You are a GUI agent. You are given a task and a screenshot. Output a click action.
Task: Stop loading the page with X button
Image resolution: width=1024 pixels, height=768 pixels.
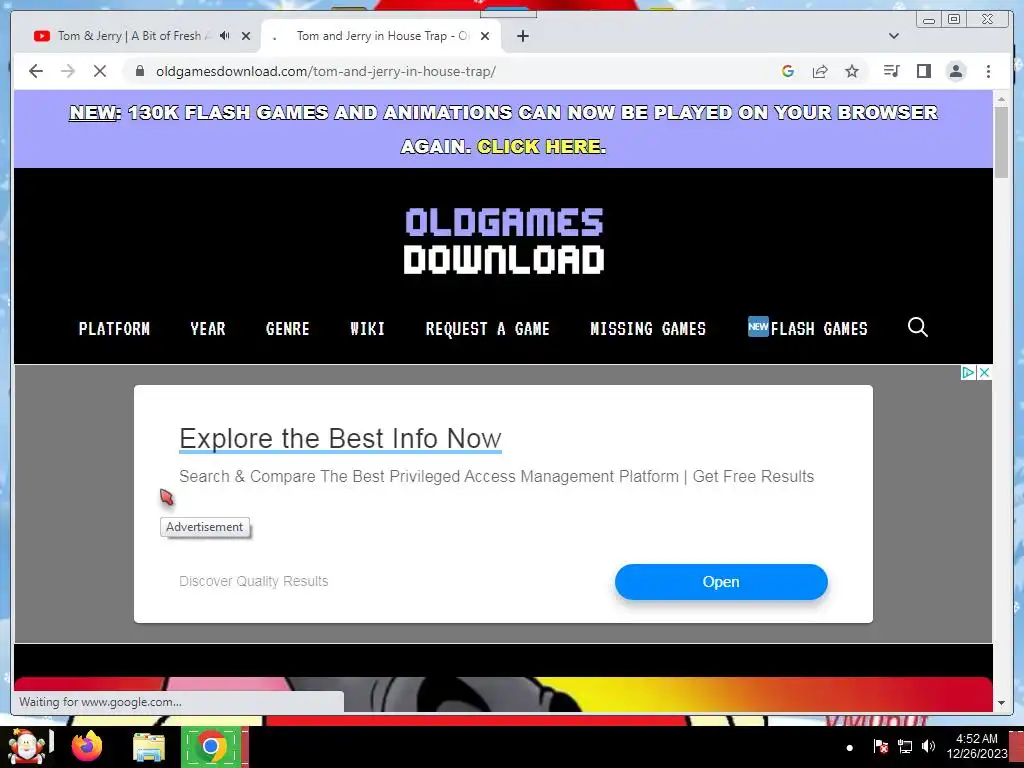click(x=100, y=71)
